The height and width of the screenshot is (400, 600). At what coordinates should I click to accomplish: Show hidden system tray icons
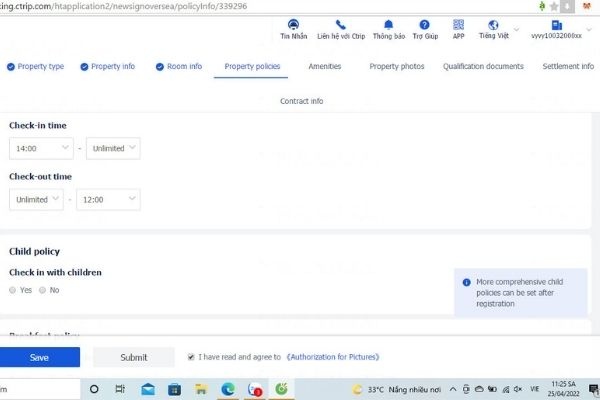pos(453,389)
